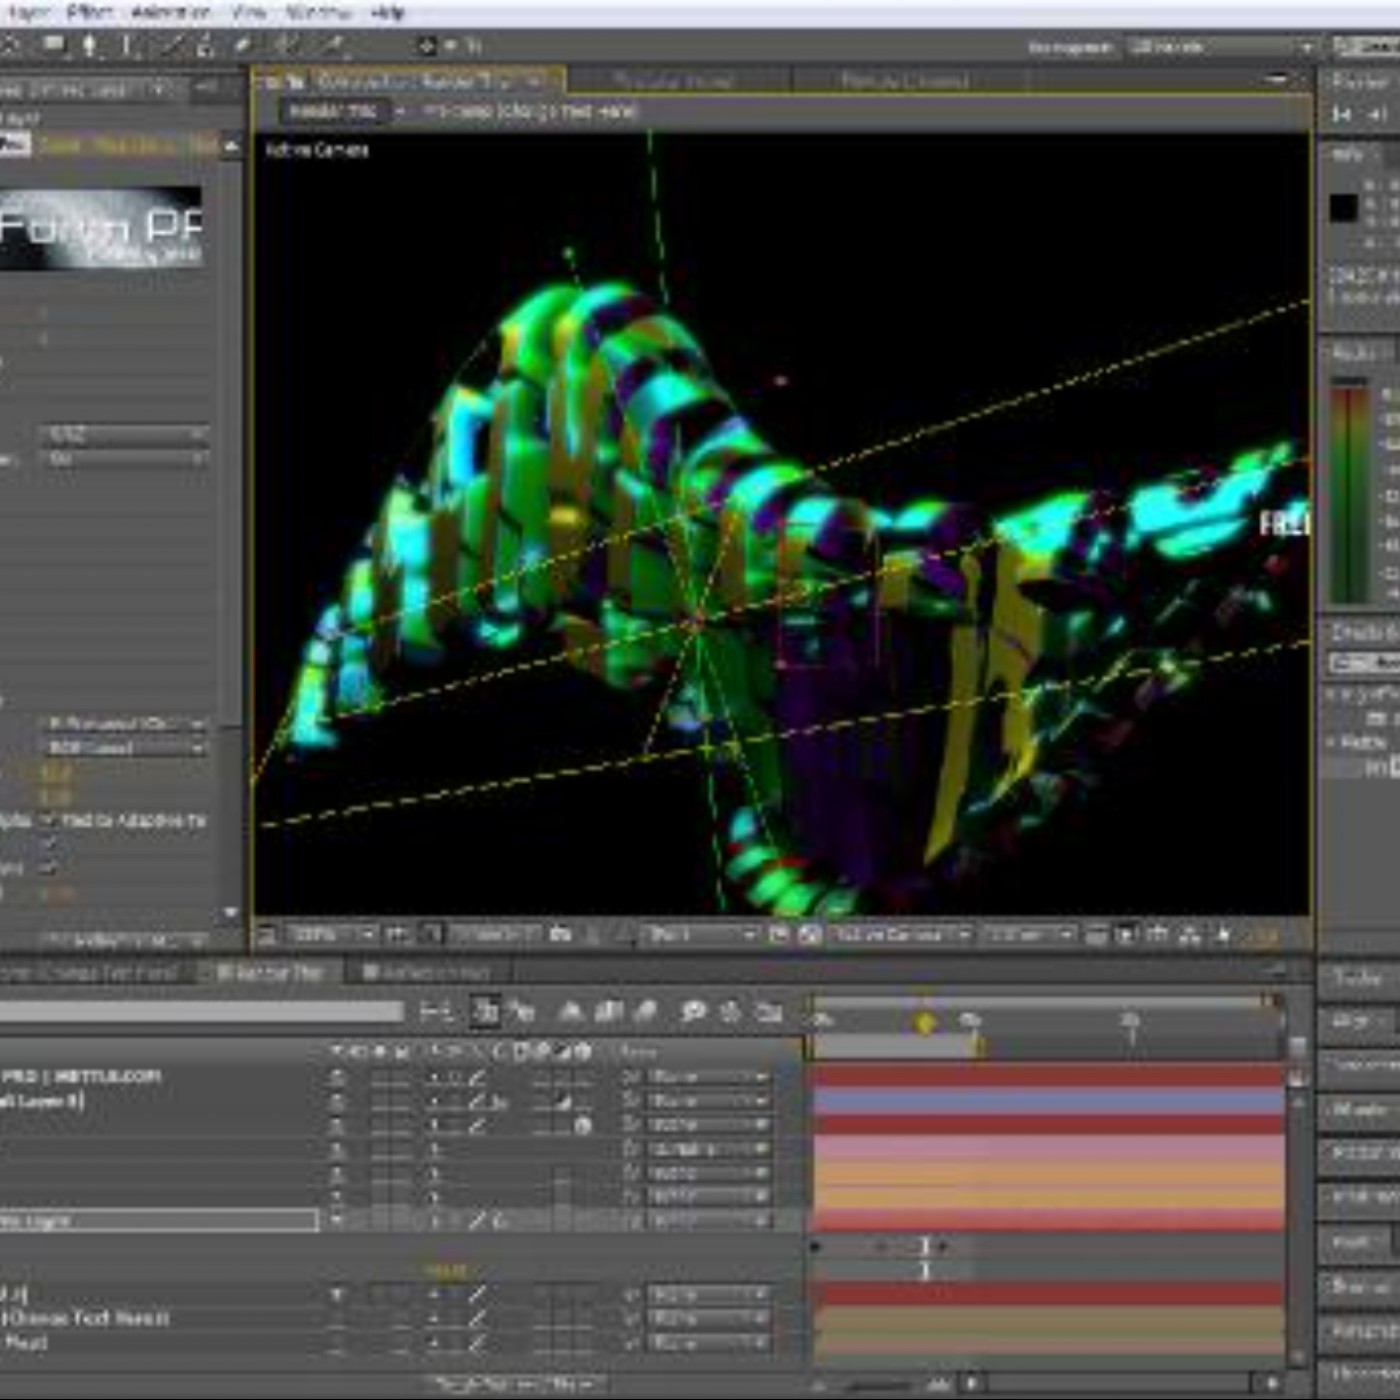This screenshot has height=1400, width=1400.
Task: Open the magnification ratio dropdown
Action: 330,934
